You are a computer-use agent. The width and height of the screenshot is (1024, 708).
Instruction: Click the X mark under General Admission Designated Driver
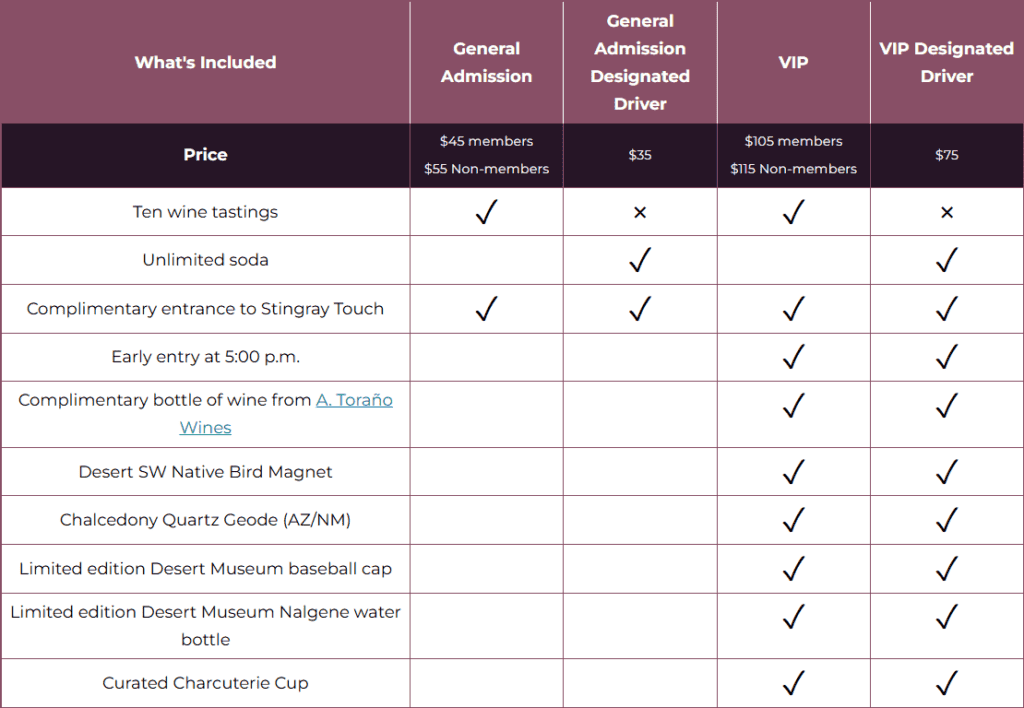640,212
